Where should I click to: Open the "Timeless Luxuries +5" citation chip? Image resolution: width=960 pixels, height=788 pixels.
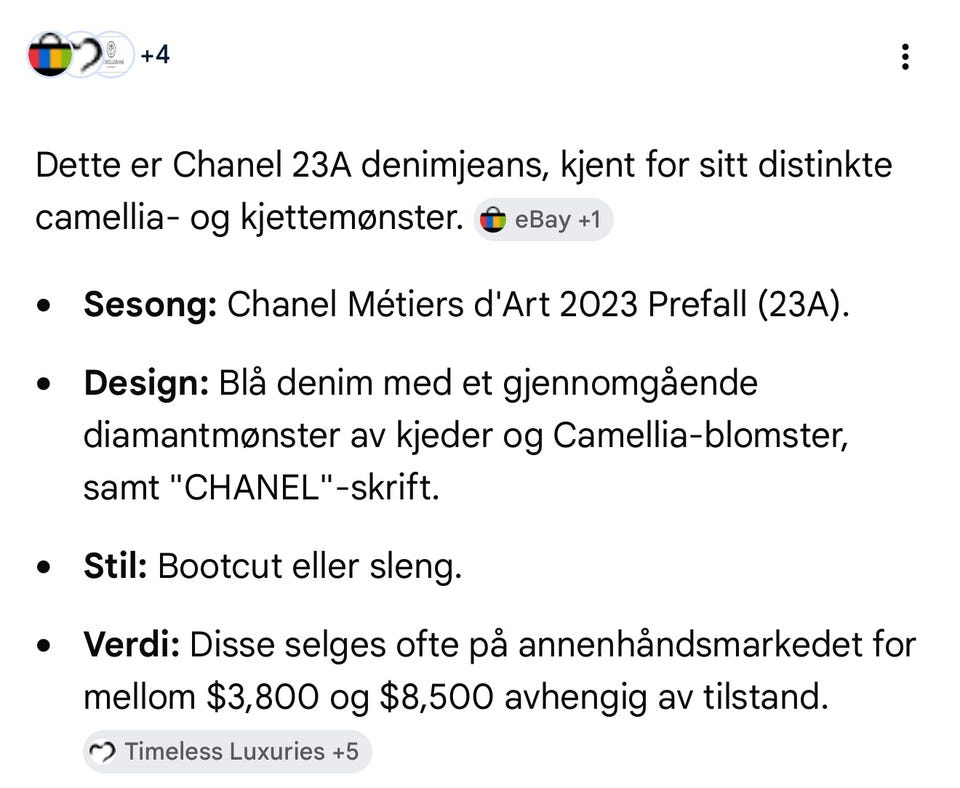(x=227, y=751)
